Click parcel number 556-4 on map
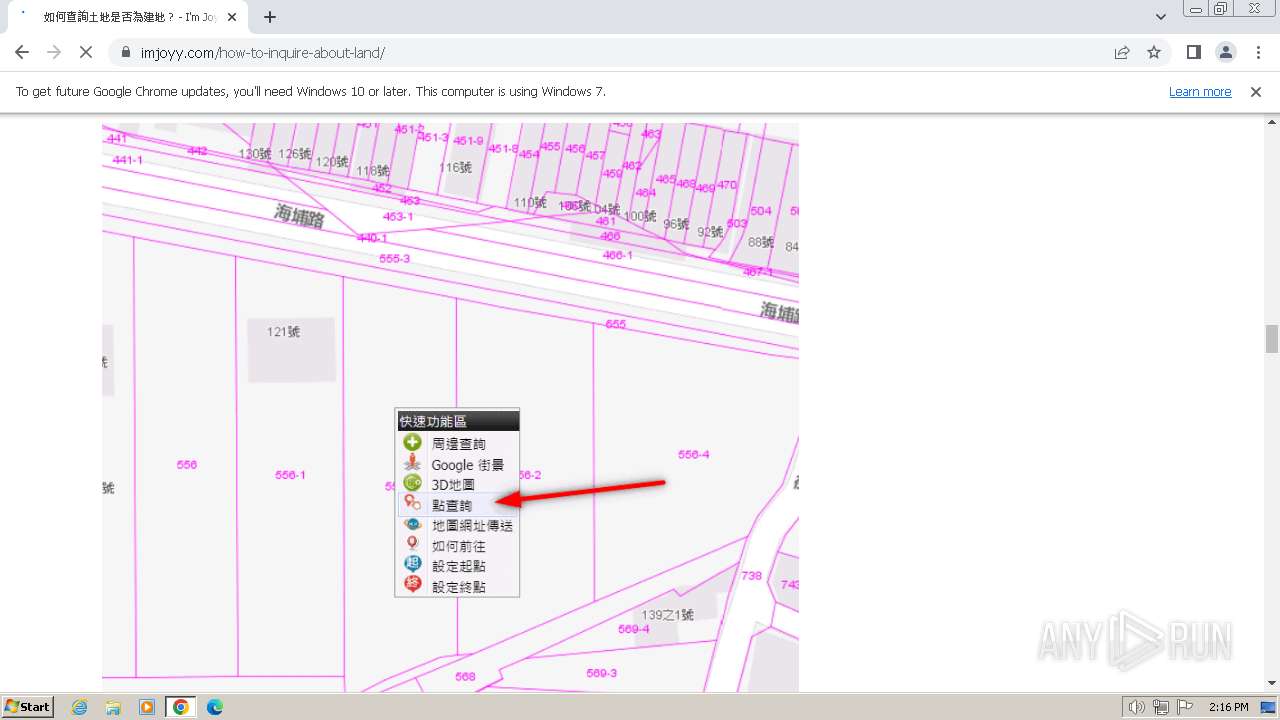The image size is (1280, 720). point(693,454)
